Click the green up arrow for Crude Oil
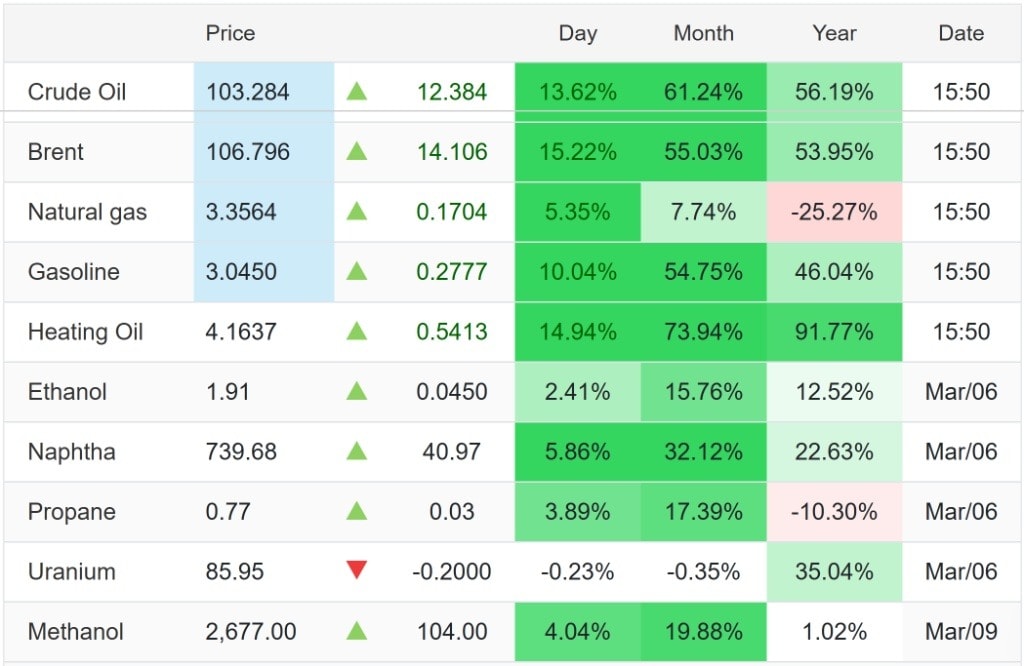 357,92
